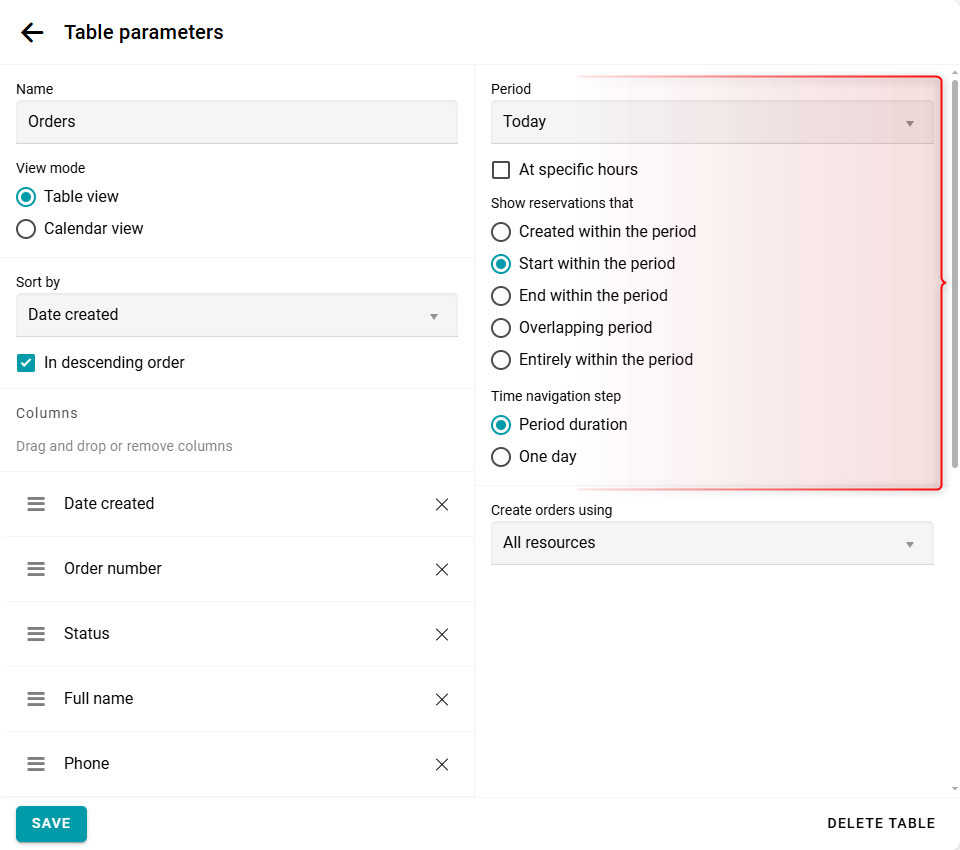960x850 pixels.
Task: Open the Sort by dropdown
Action: tap(236, 315)
